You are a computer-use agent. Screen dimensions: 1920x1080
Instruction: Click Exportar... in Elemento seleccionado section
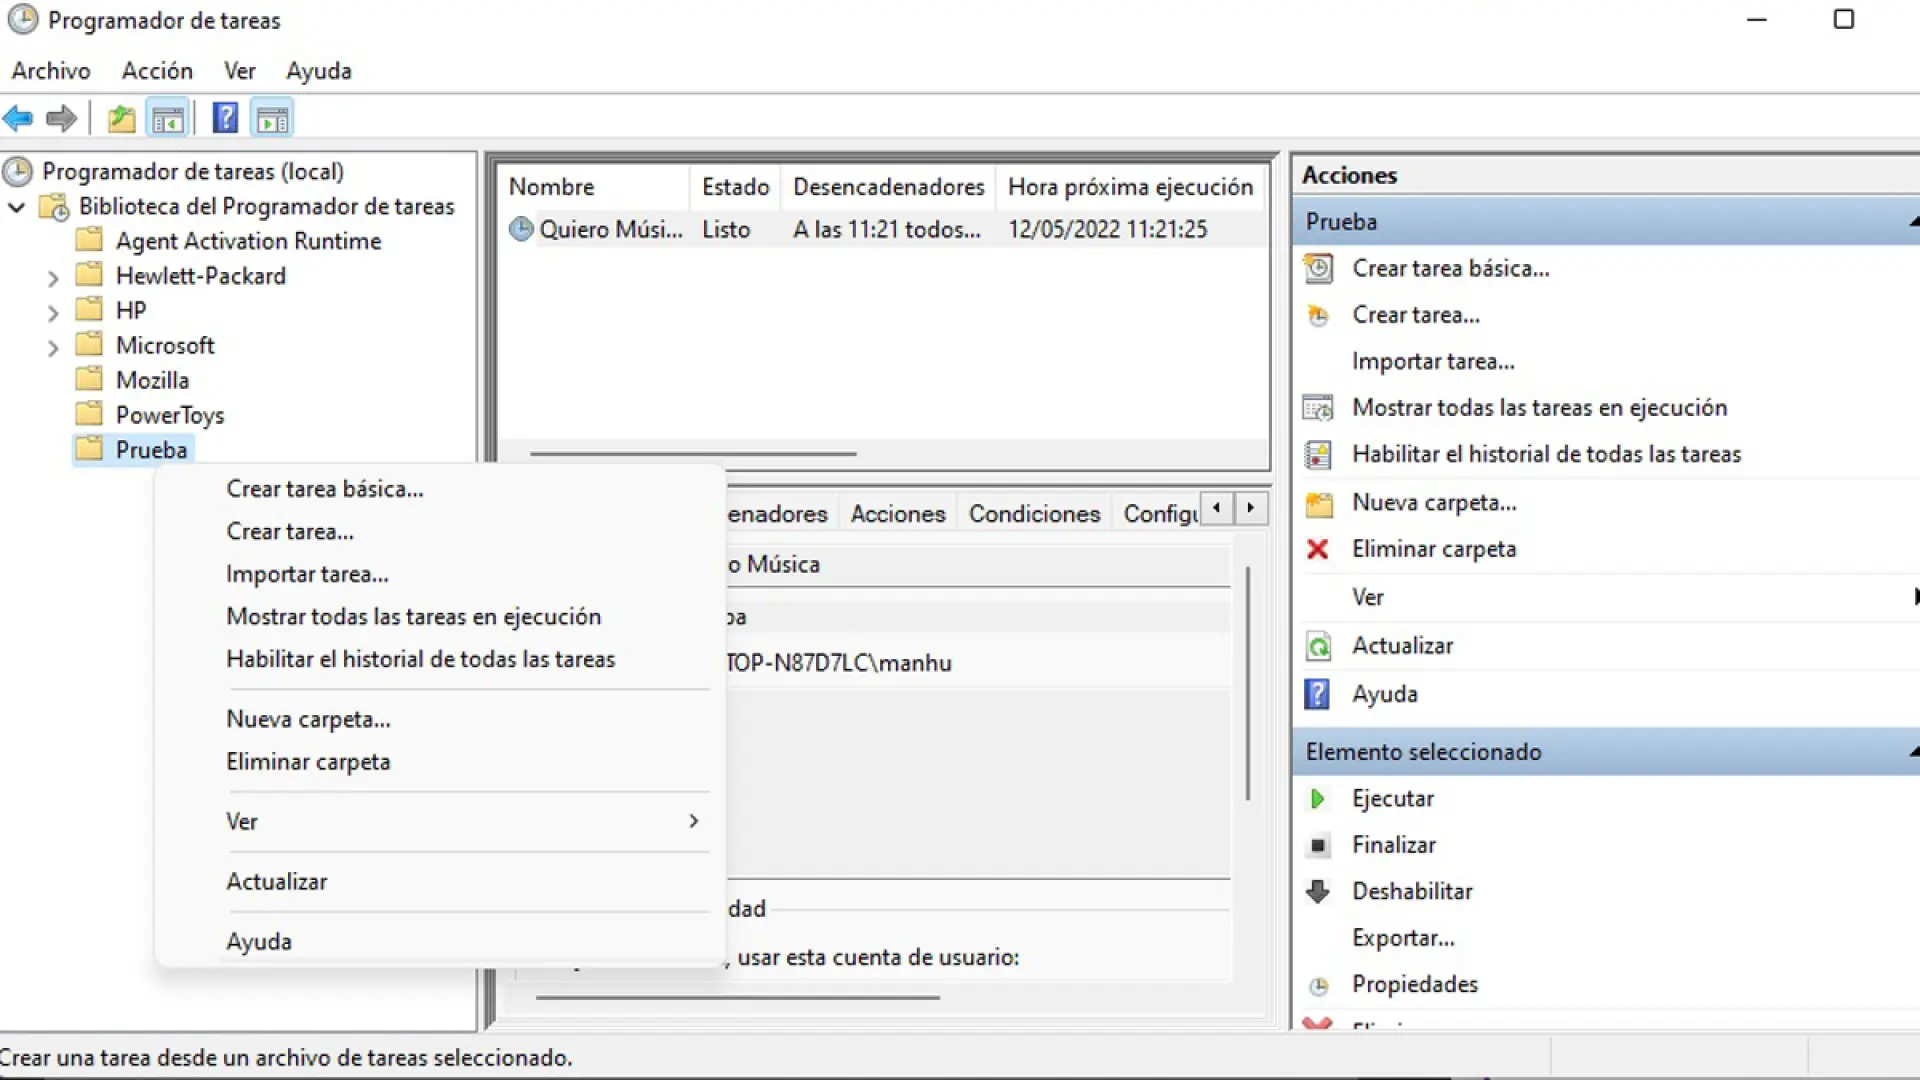click(1403, 938)
